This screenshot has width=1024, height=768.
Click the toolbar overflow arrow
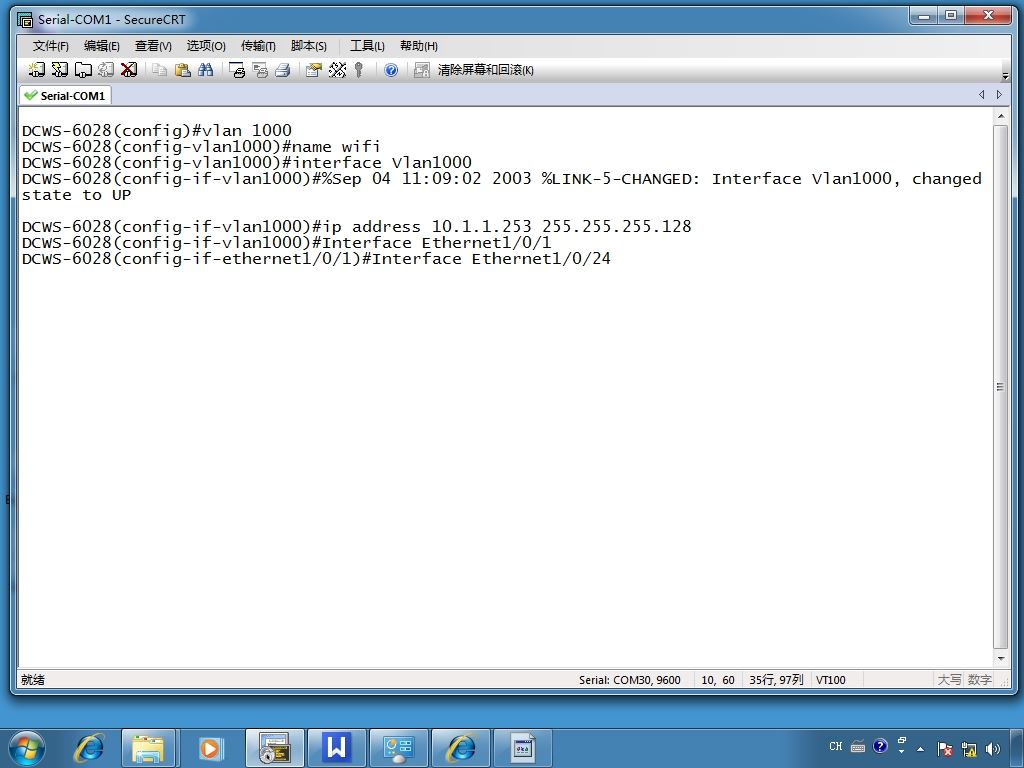1005,76
